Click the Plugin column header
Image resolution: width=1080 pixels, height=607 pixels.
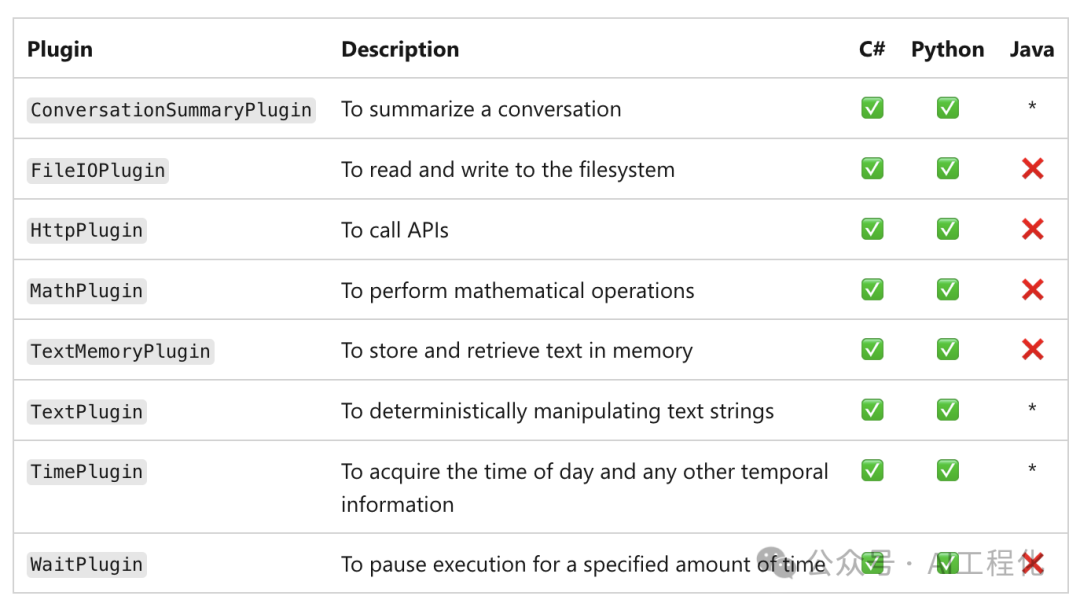(x=60, y=50)
